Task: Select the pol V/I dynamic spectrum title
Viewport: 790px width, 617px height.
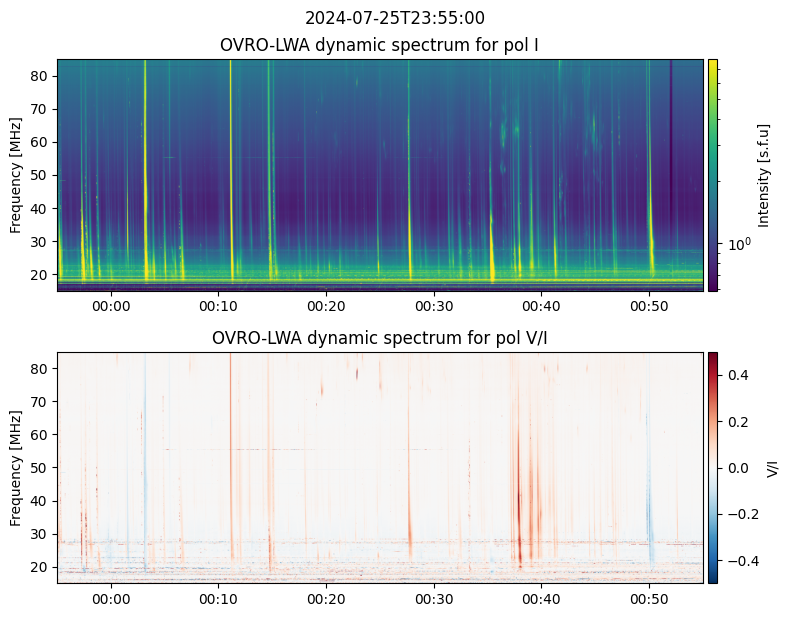Action: coord(379,338)
